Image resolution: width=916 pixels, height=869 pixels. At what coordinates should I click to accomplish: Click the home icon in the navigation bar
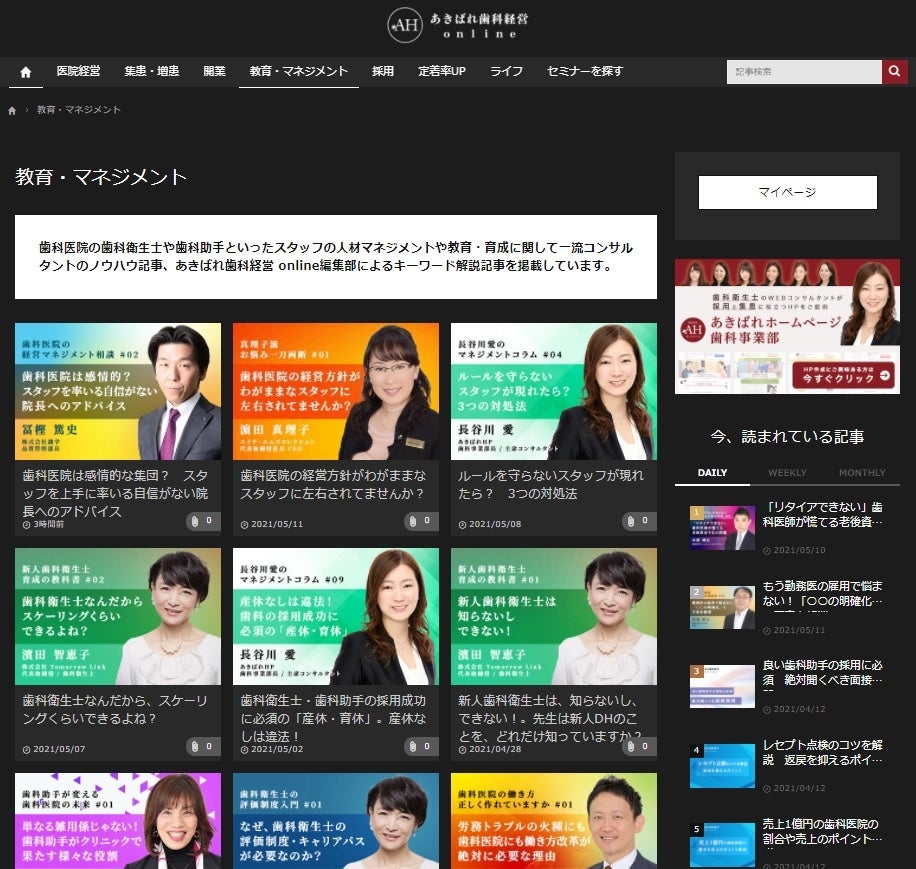point(25,71)
